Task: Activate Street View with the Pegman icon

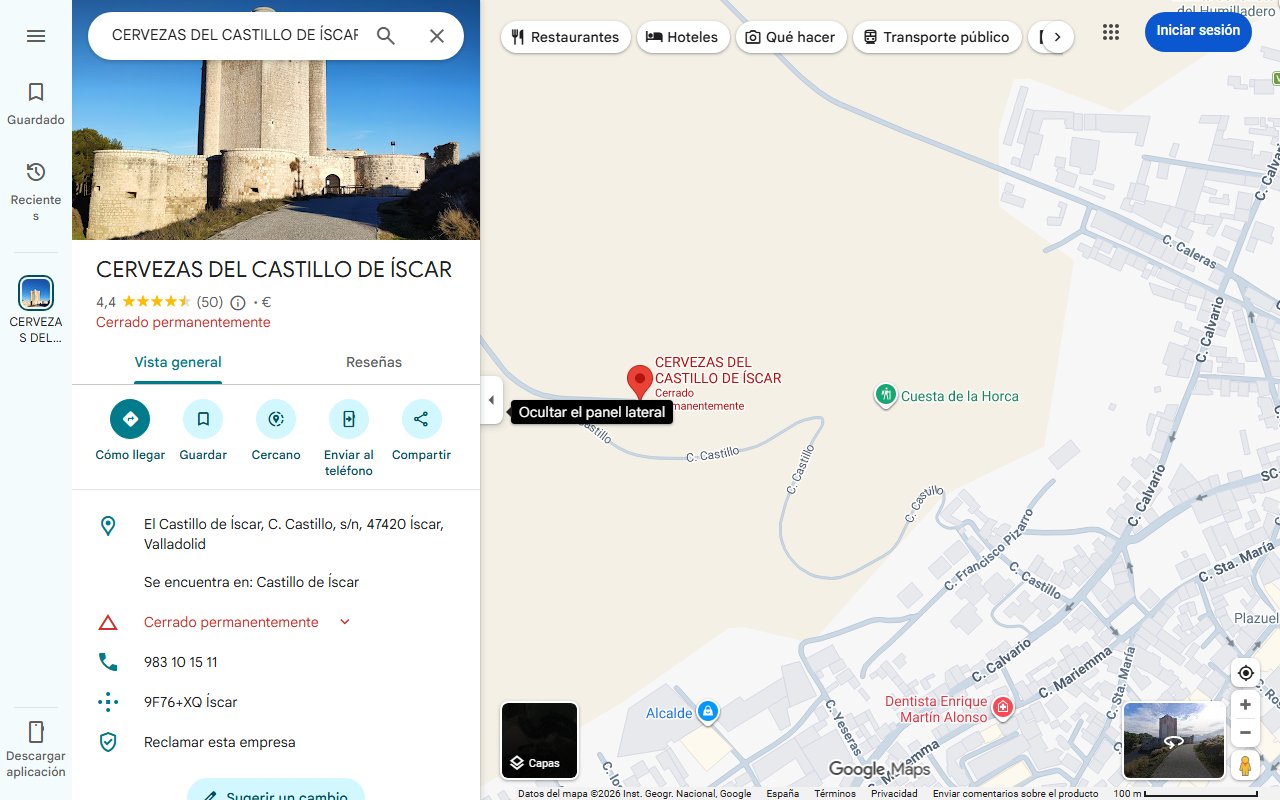Action: (x=1245, y=765)
